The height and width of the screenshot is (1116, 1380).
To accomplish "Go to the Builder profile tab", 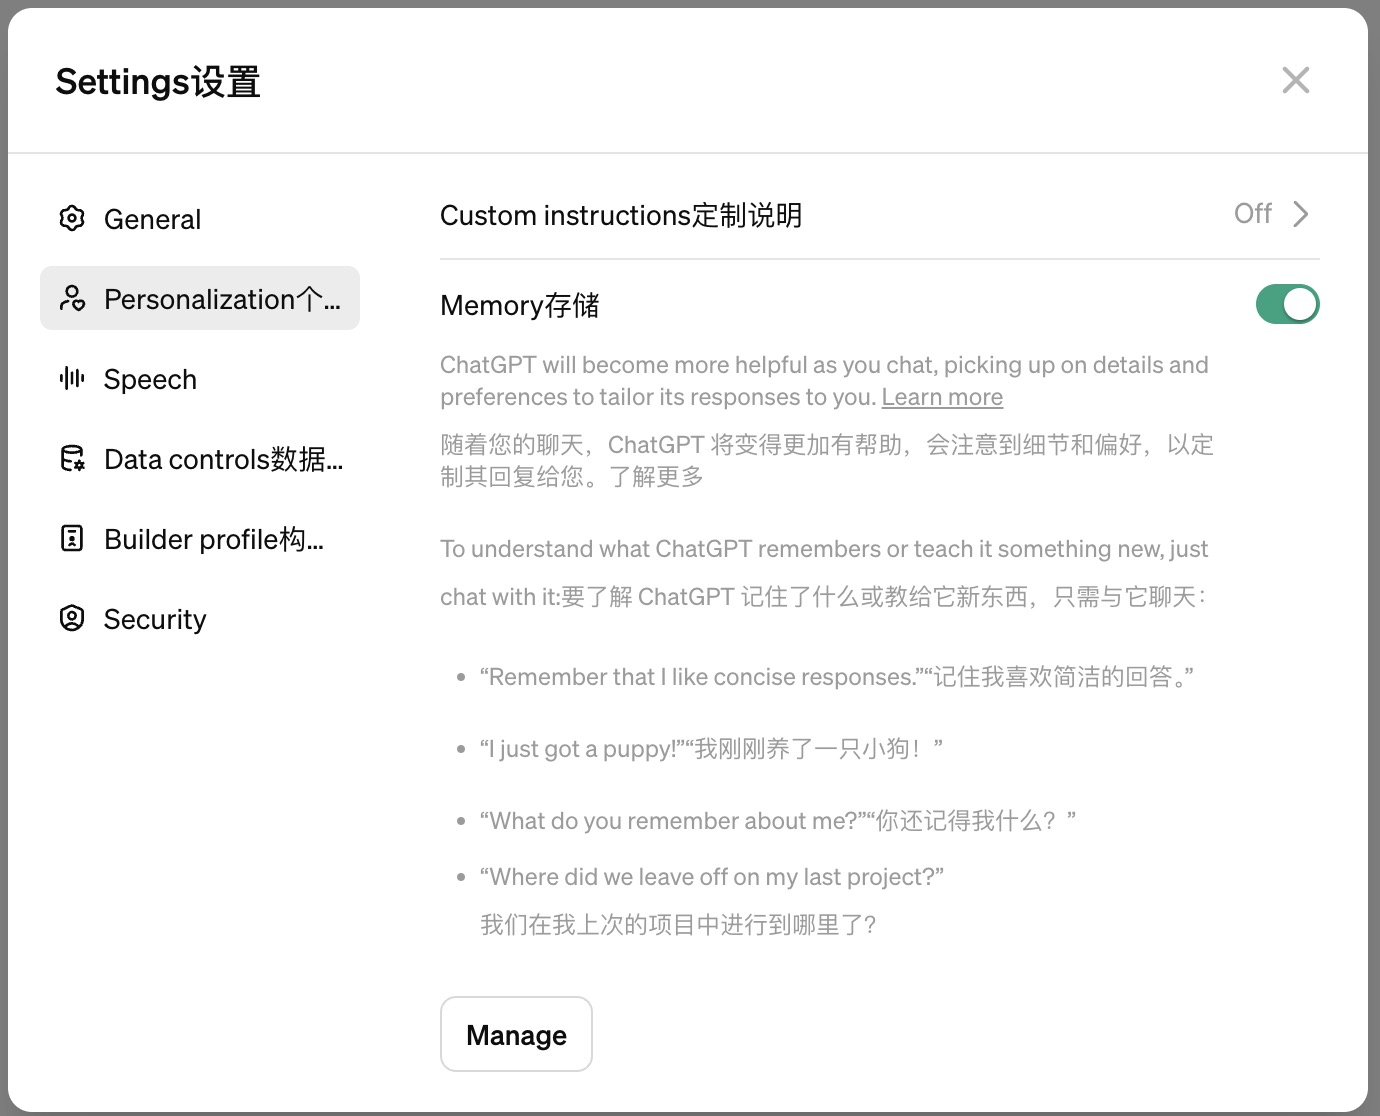I will coord(200,538).
